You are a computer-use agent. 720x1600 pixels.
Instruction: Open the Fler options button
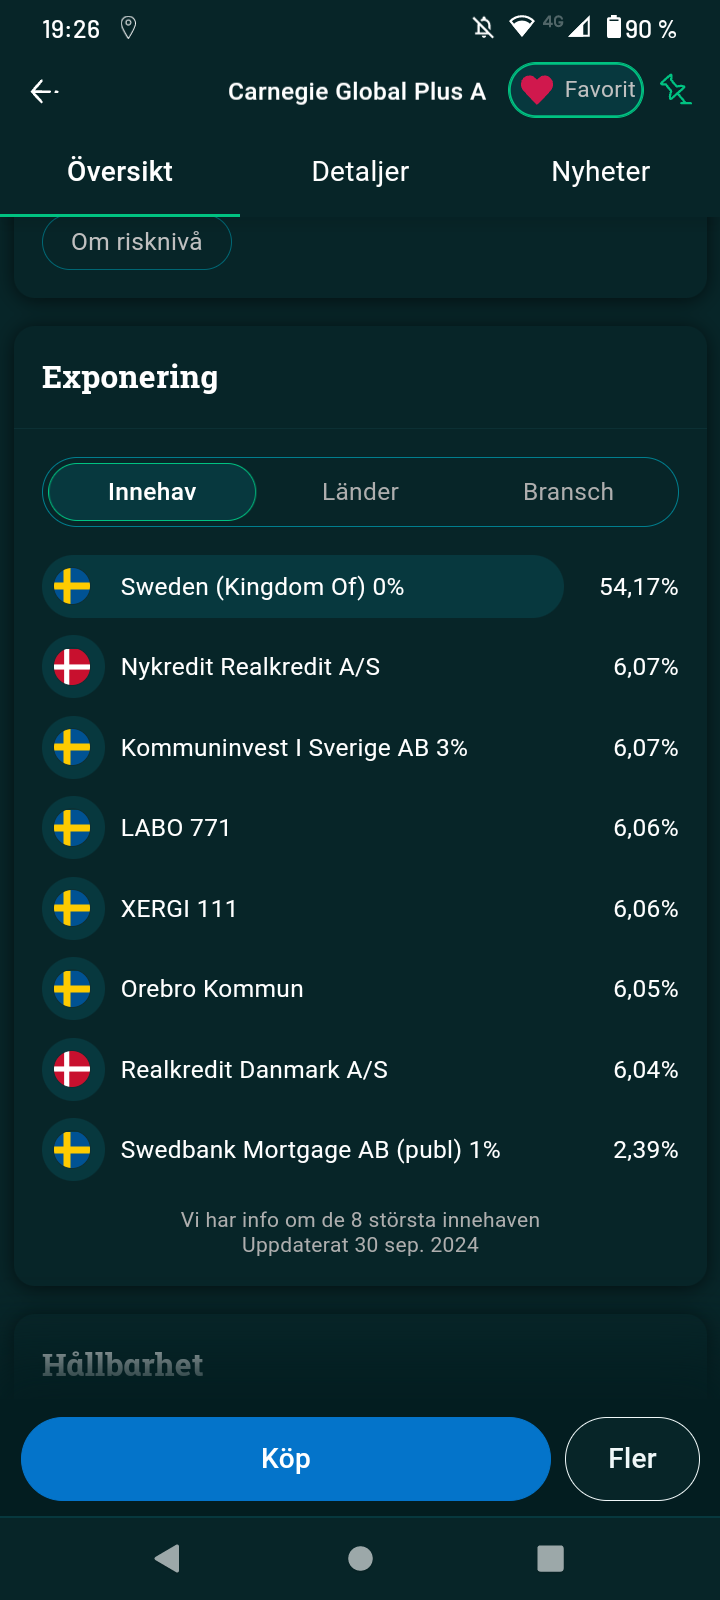point(632,1459)
